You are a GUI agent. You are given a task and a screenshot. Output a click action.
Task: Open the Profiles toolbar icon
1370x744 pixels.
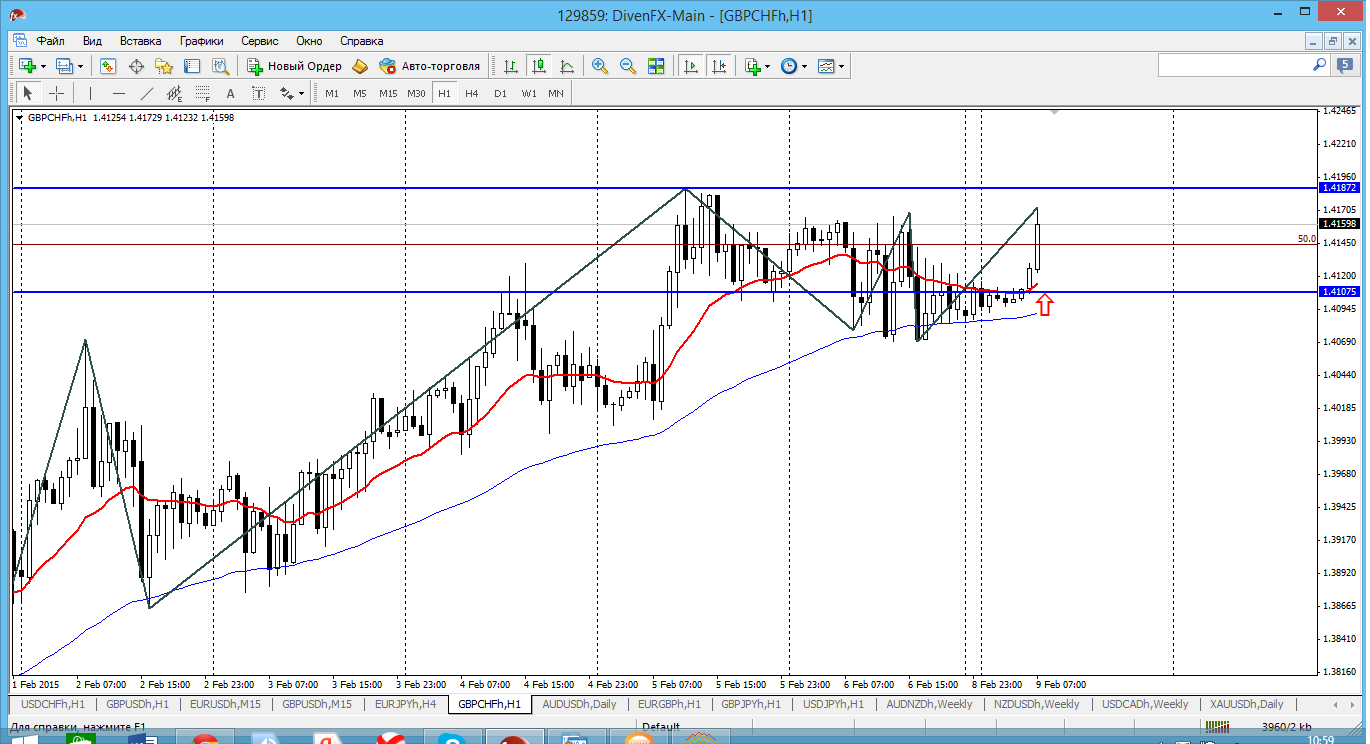click(64, 66)
